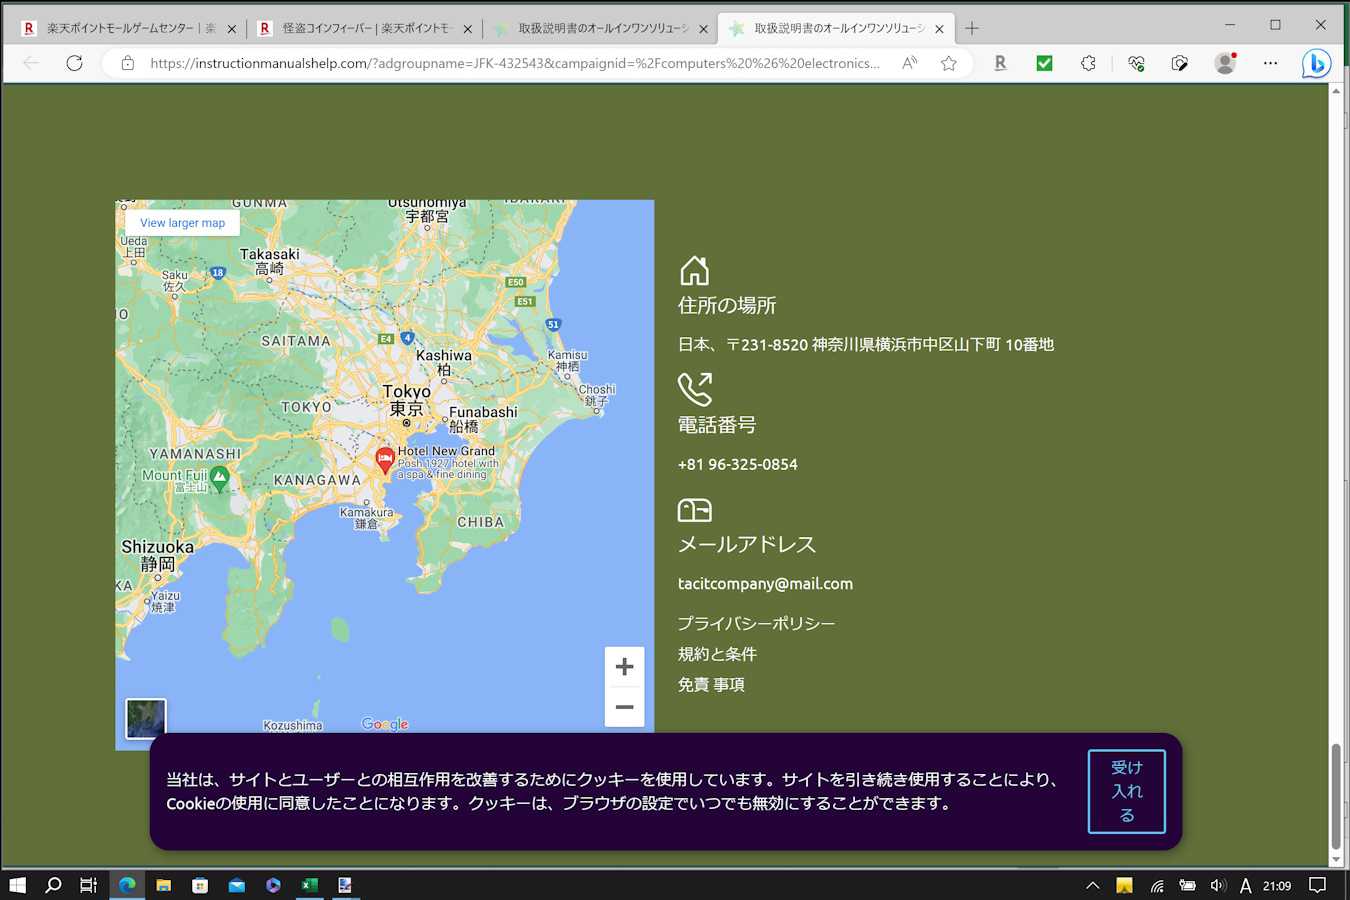Image resolution: width=1350 pixels, height=900 pixels.
Task: Toggle satellite layer thumbnail on map
Action: [146, 718]
